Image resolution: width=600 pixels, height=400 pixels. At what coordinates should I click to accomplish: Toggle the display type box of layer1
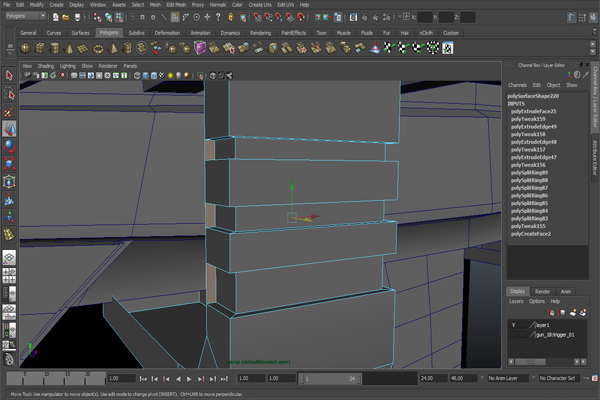(523, 325)
